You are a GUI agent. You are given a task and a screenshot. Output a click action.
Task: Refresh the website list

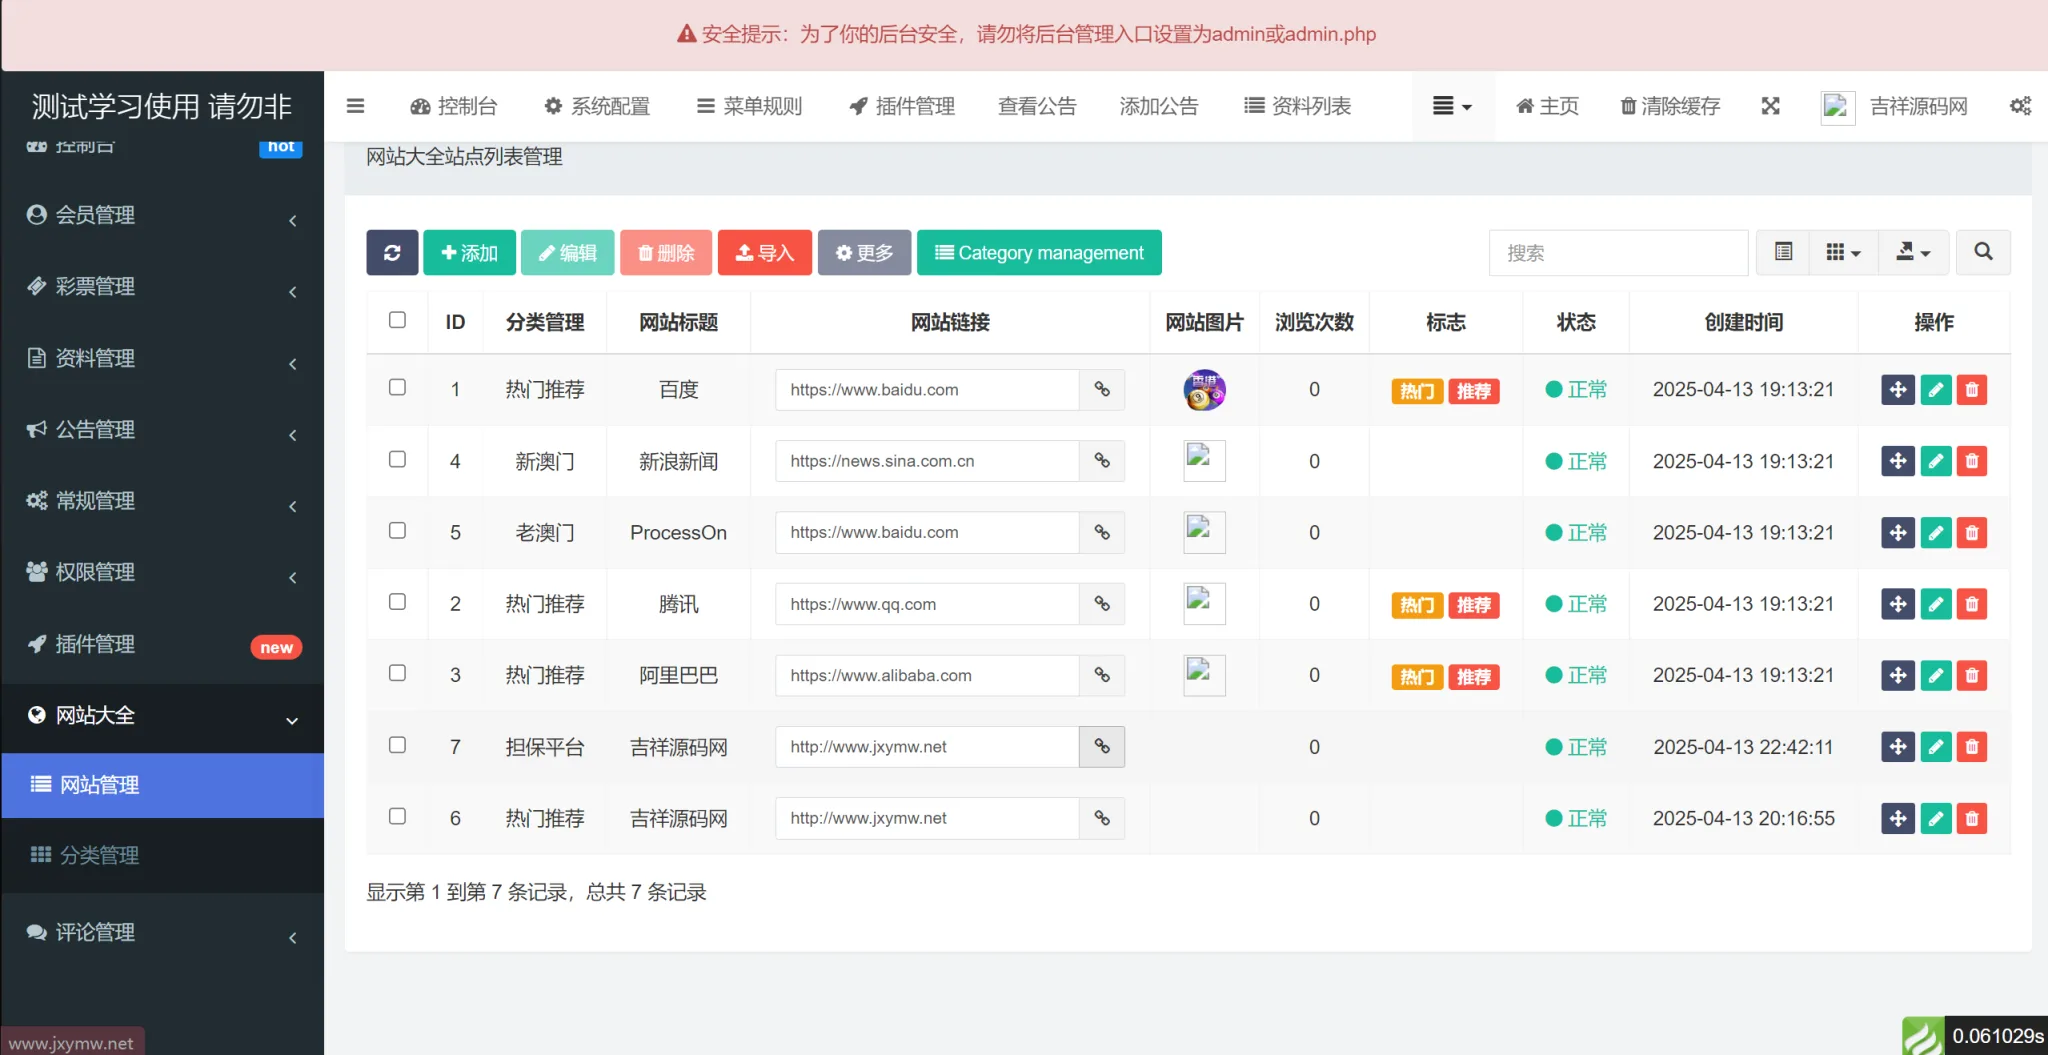(391, 252)
